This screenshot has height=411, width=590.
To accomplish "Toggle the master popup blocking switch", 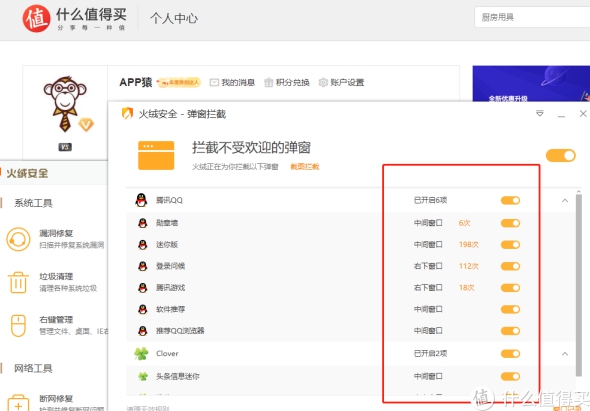I will (x=560, y=155).
